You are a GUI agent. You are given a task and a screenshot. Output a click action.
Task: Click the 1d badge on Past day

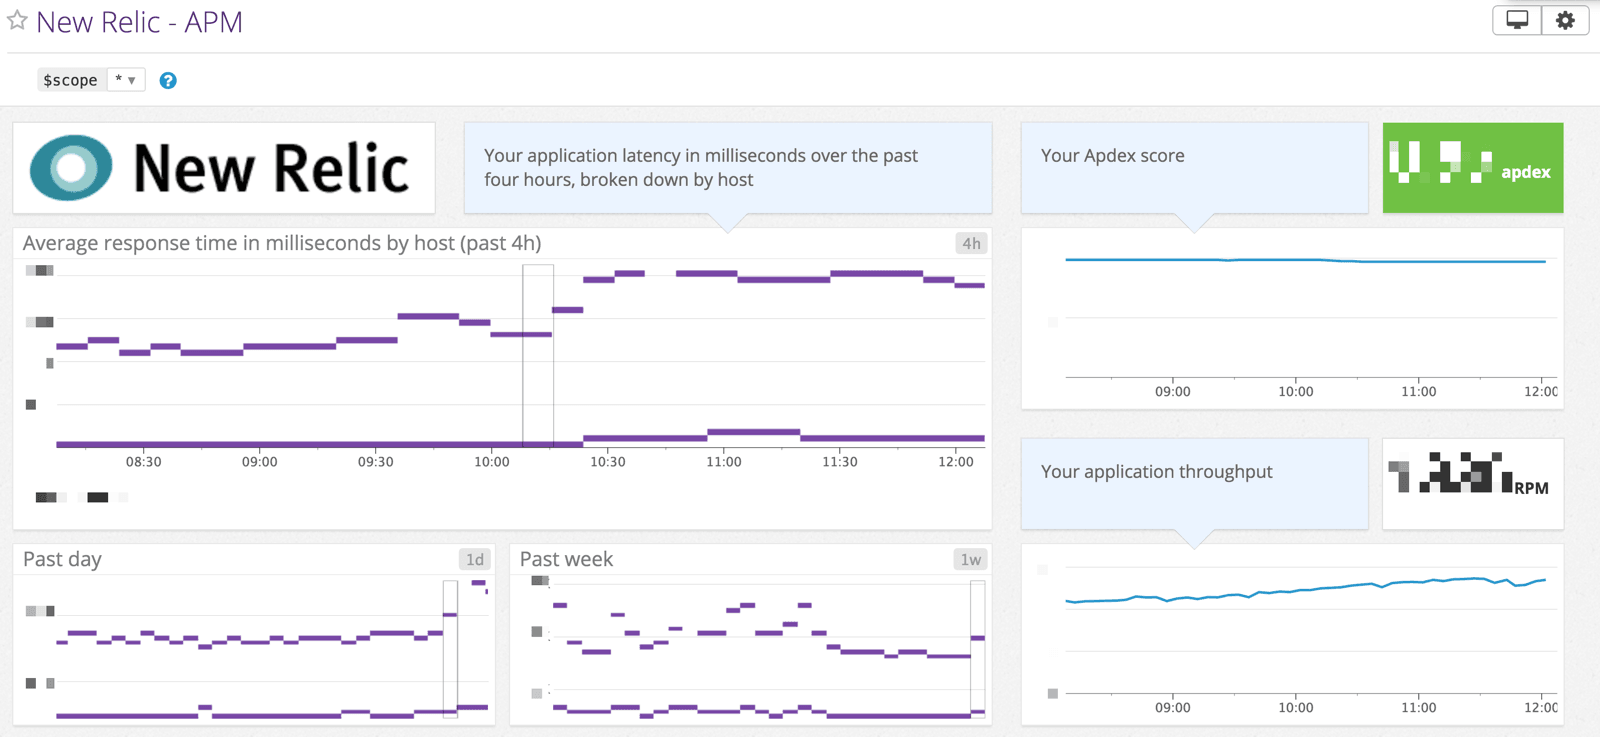(x=474, y=559)
